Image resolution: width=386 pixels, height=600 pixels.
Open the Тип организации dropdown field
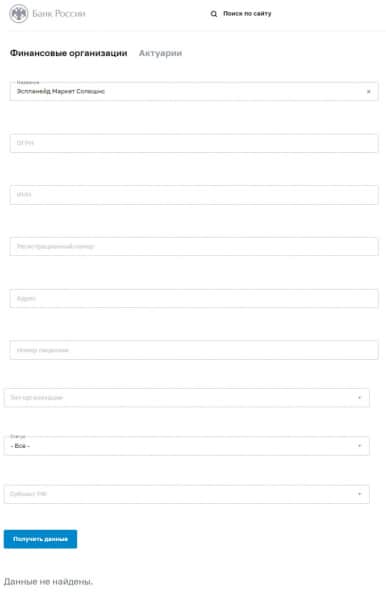coord(187,398)
